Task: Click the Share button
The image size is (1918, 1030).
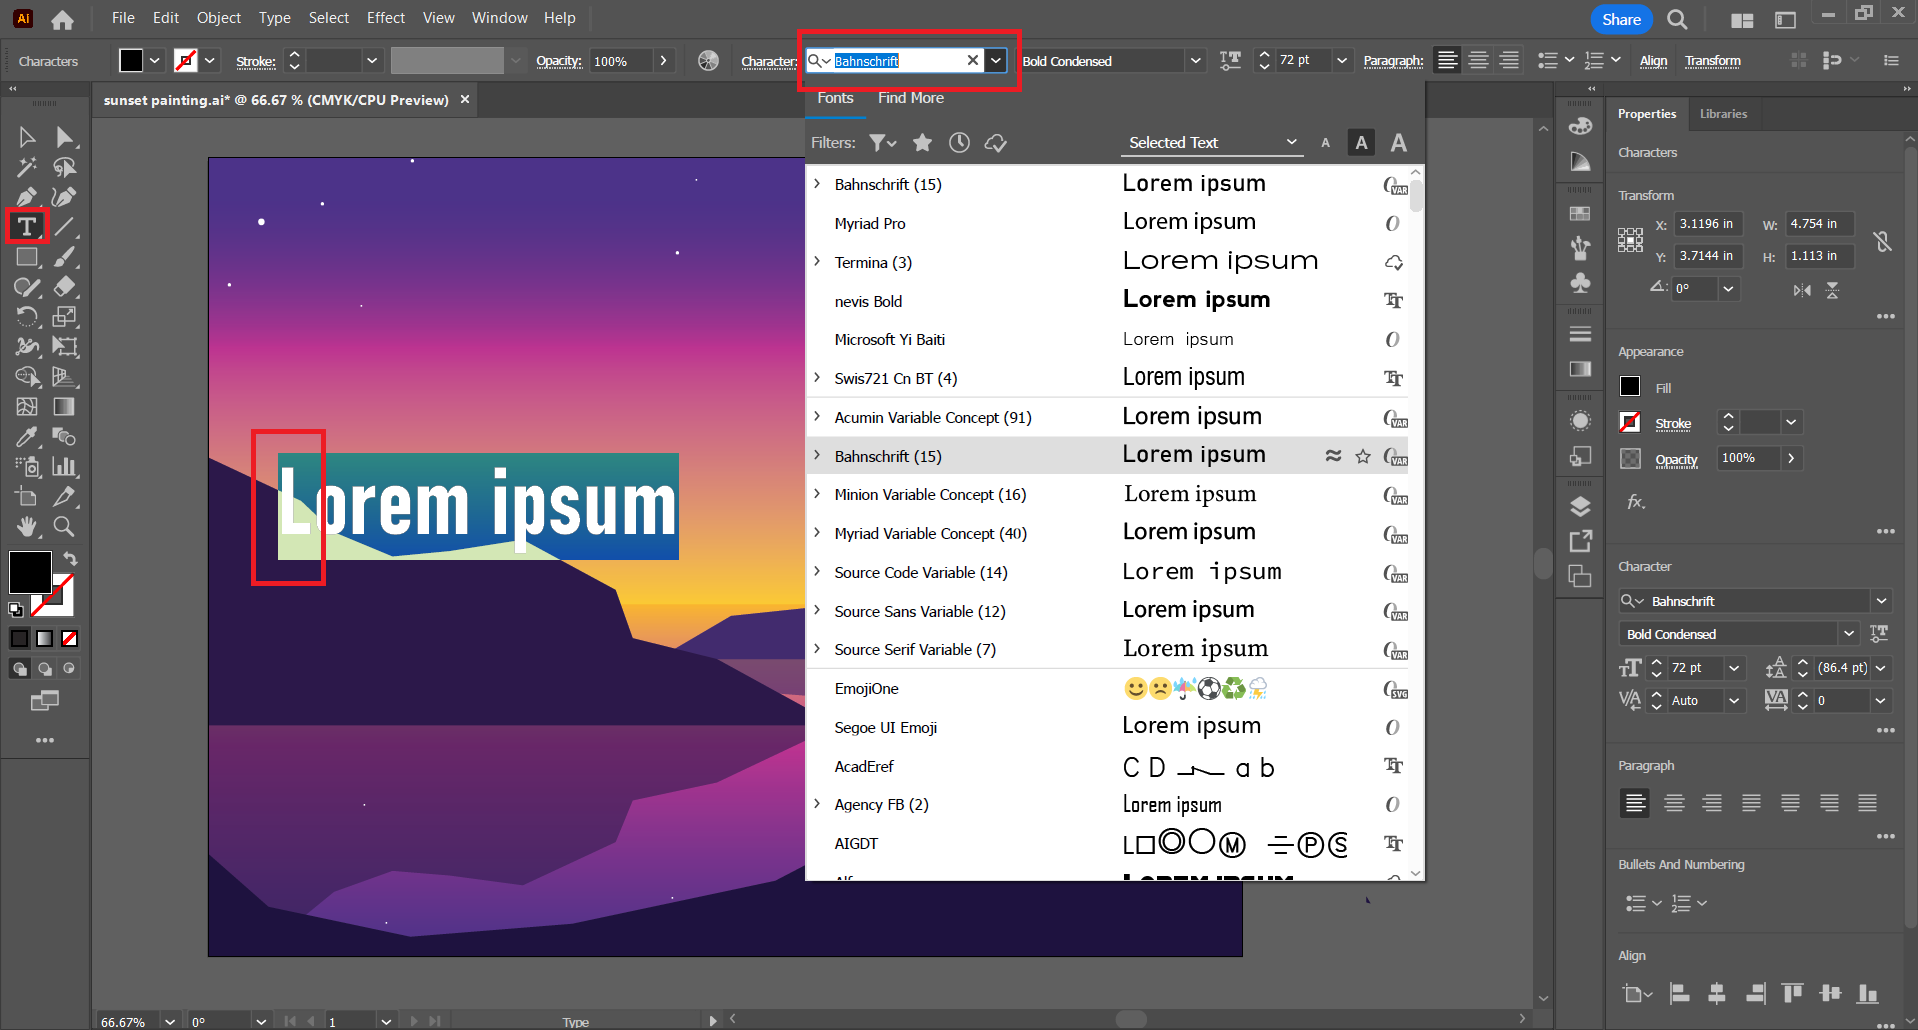Action: pyautogui.click(x=1620, y=18)
